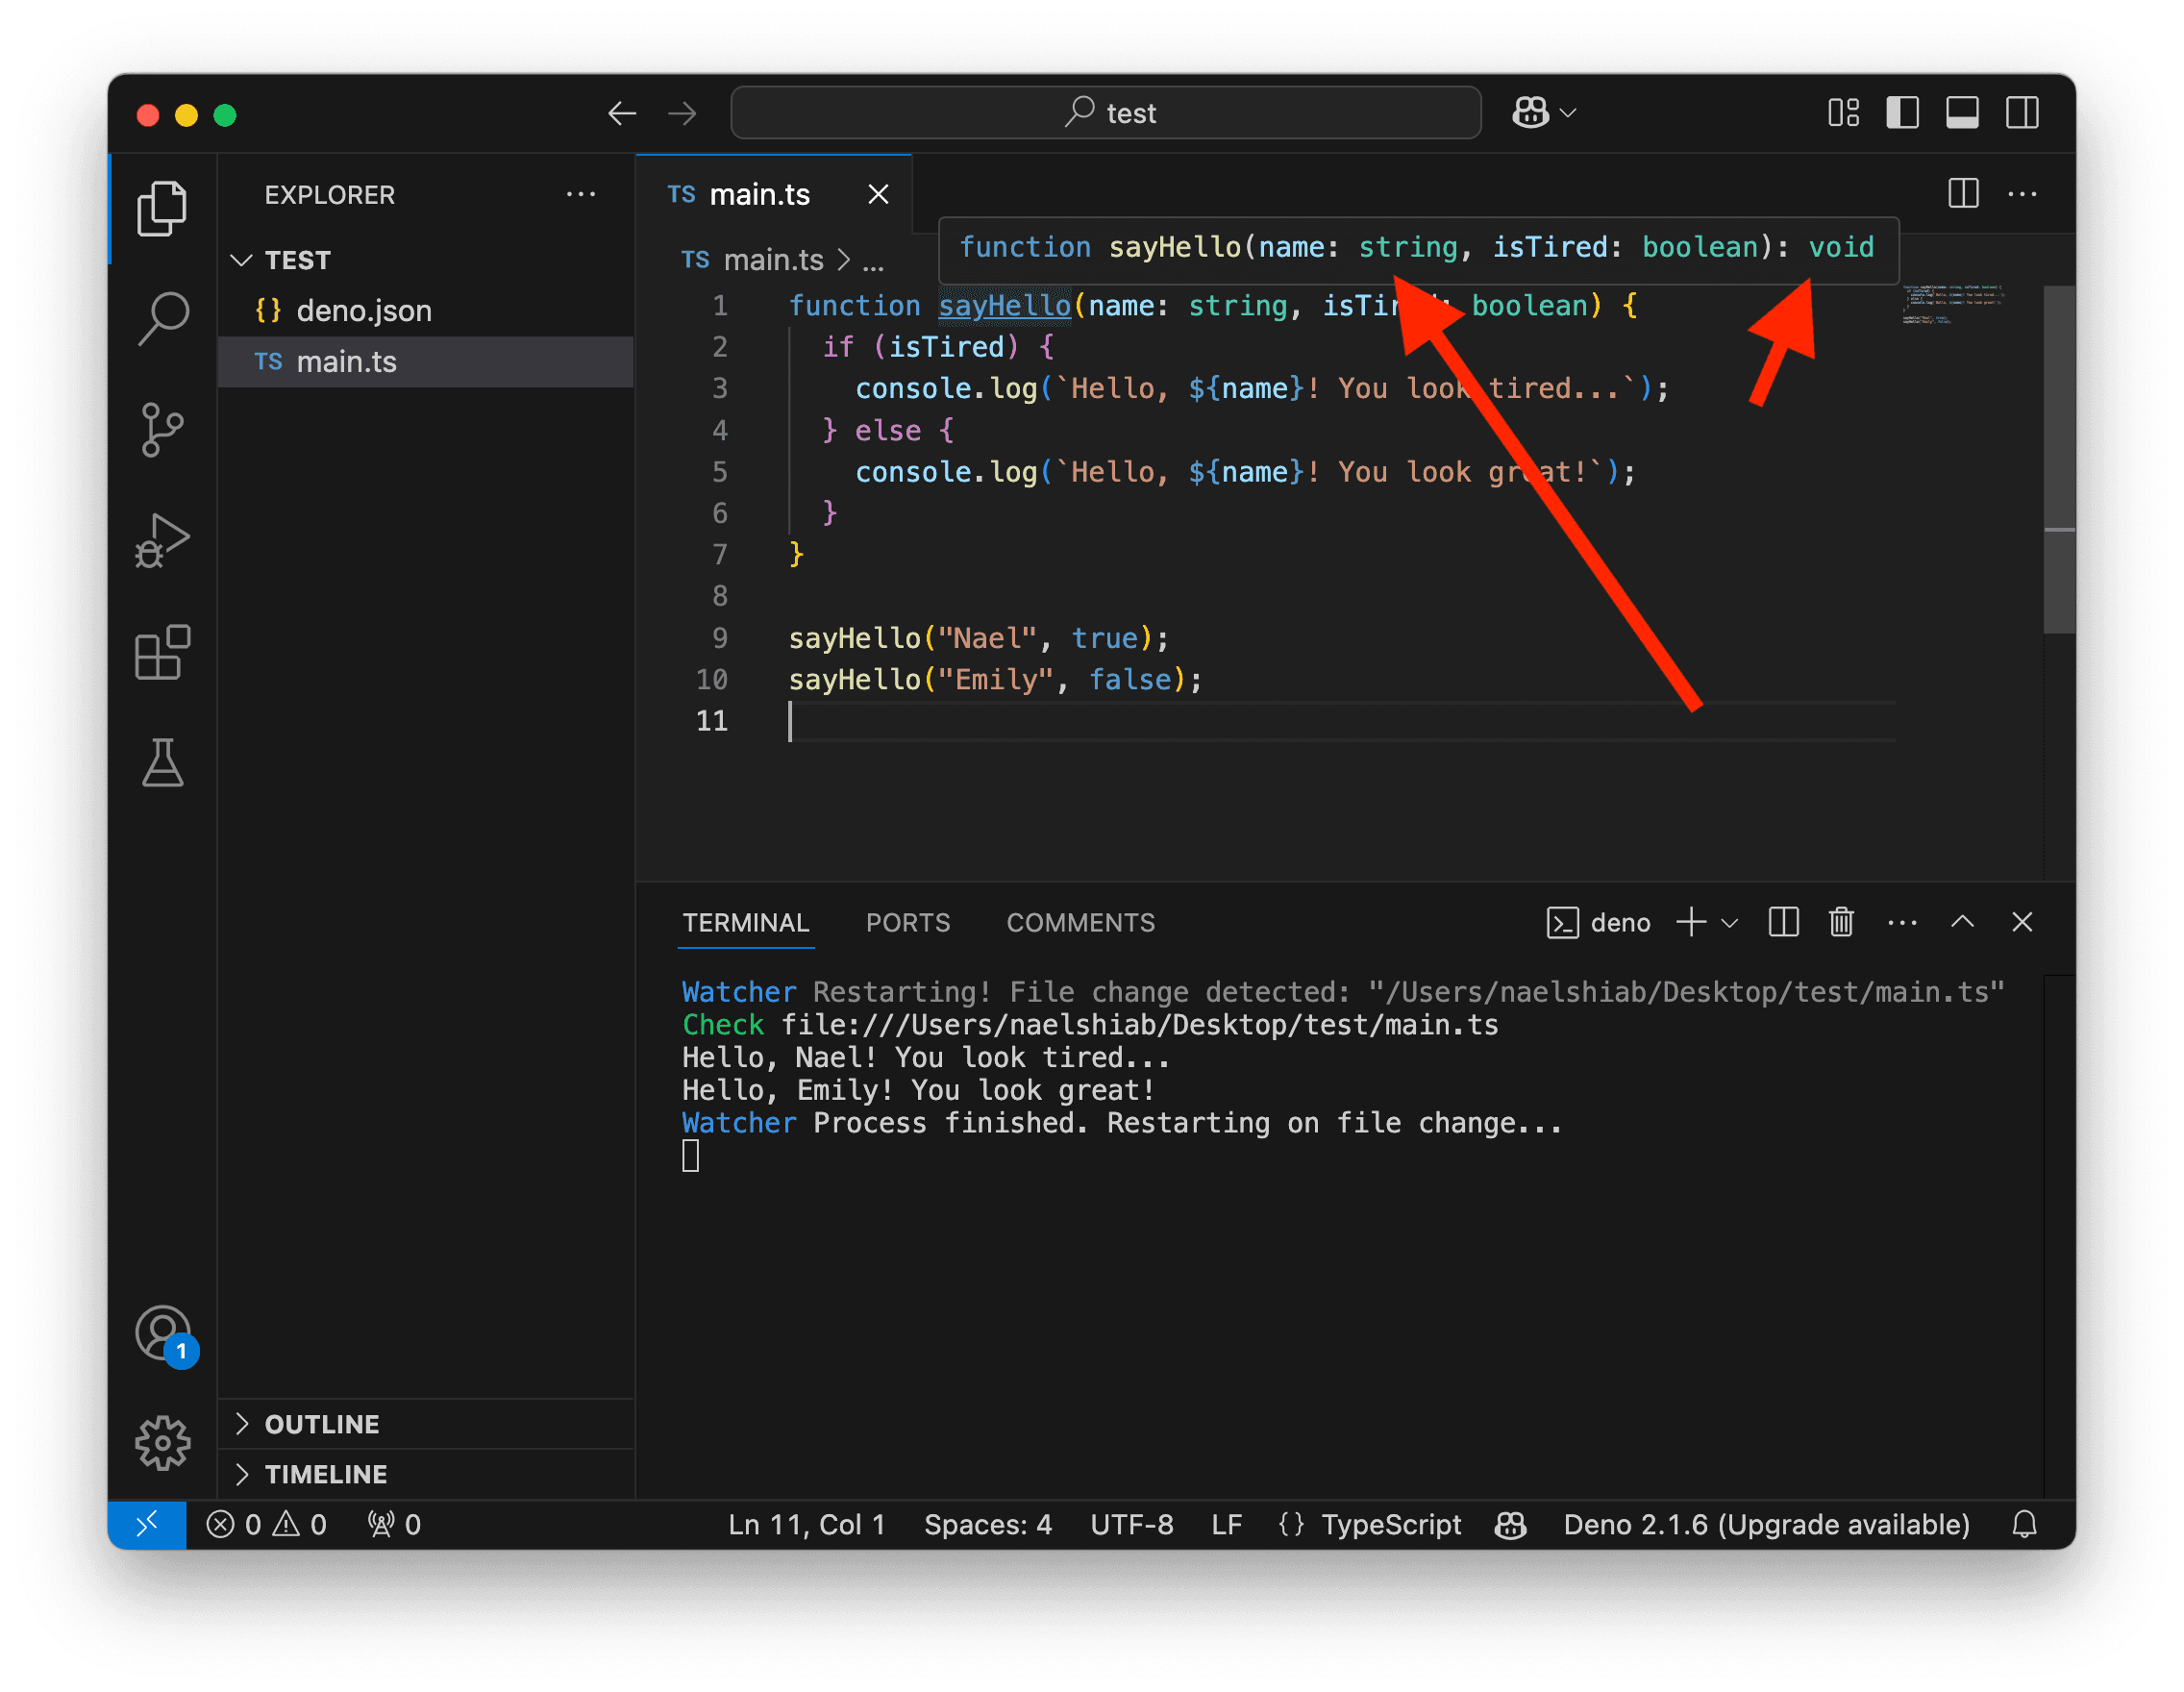2184x1692 pixels.
Task: Click the ports forwarded indicator showing 0
Action: [394, 1524]
